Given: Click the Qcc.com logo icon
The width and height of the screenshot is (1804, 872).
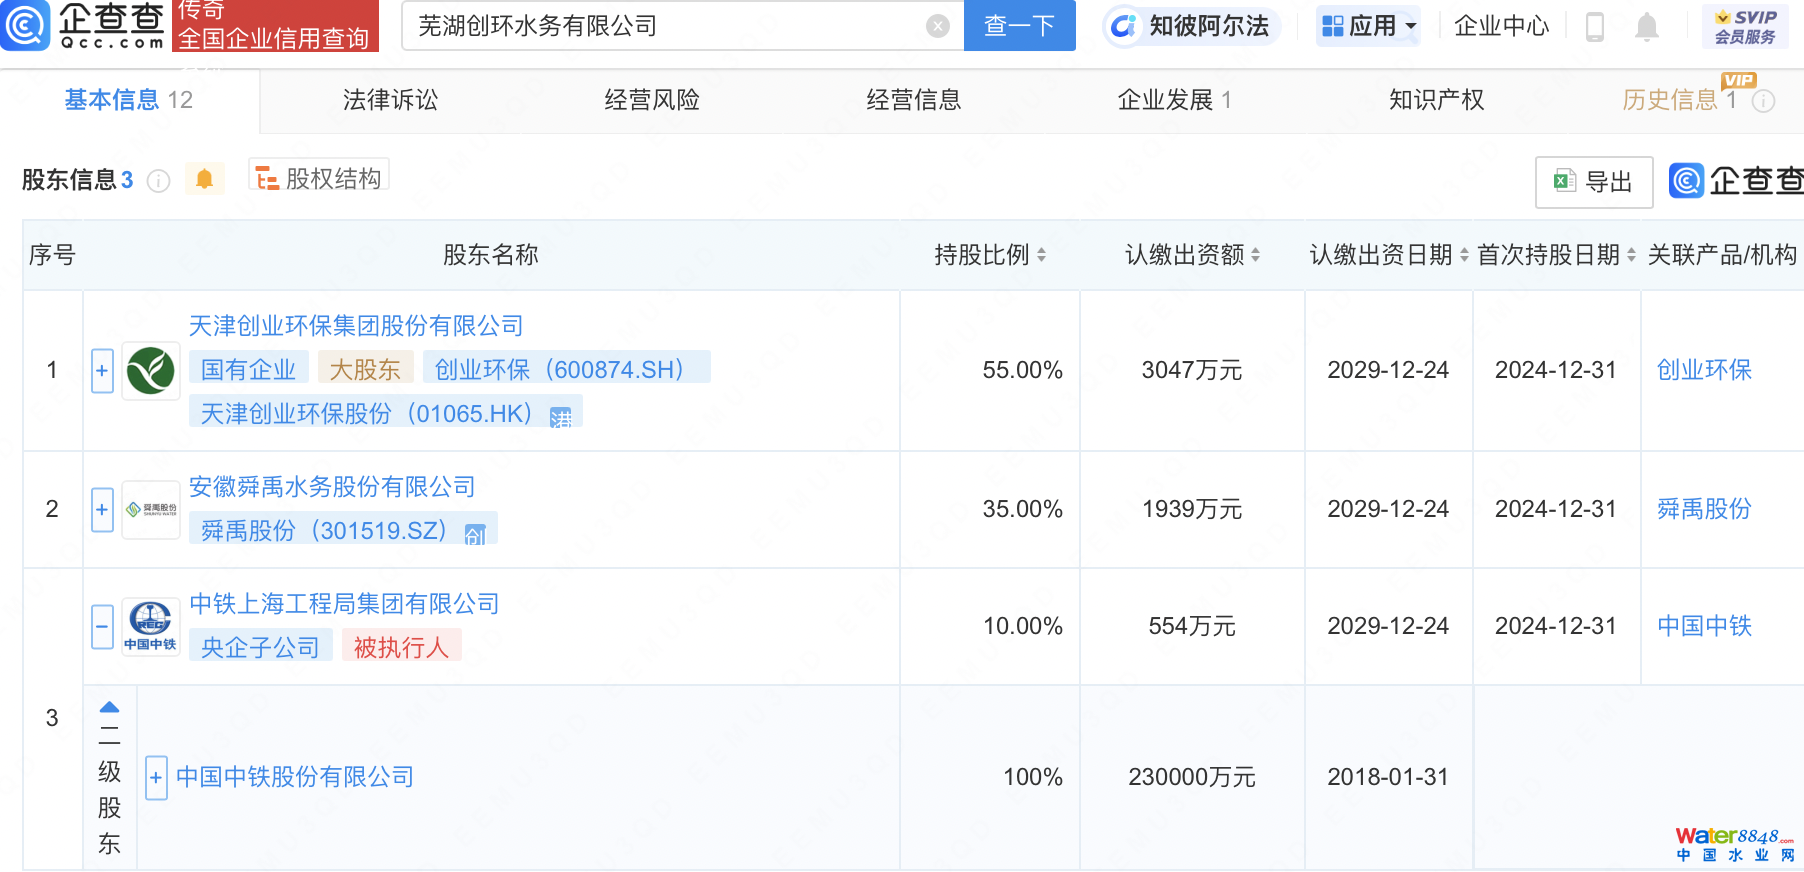Looking at the screenshot, I should (26, 26).
